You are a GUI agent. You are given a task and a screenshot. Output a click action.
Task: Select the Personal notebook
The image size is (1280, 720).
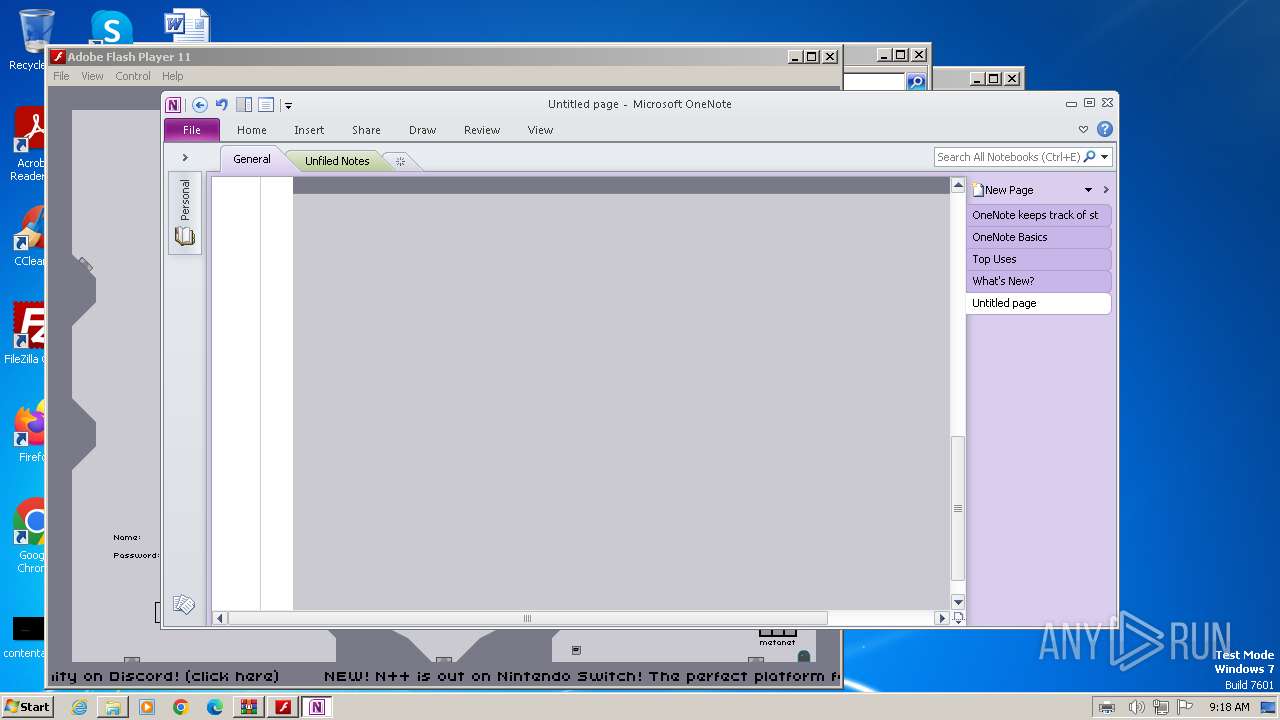(185, 213)
